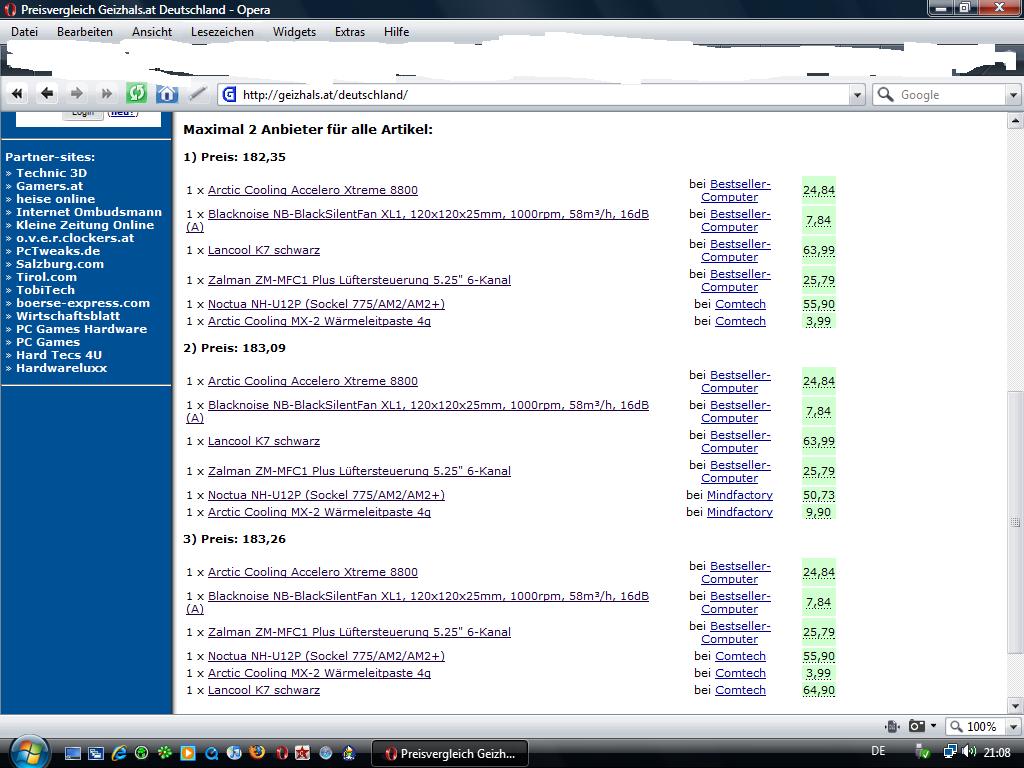
Task: Click the DE language indicator in the taskbar
Action: (x=878, y=751)
